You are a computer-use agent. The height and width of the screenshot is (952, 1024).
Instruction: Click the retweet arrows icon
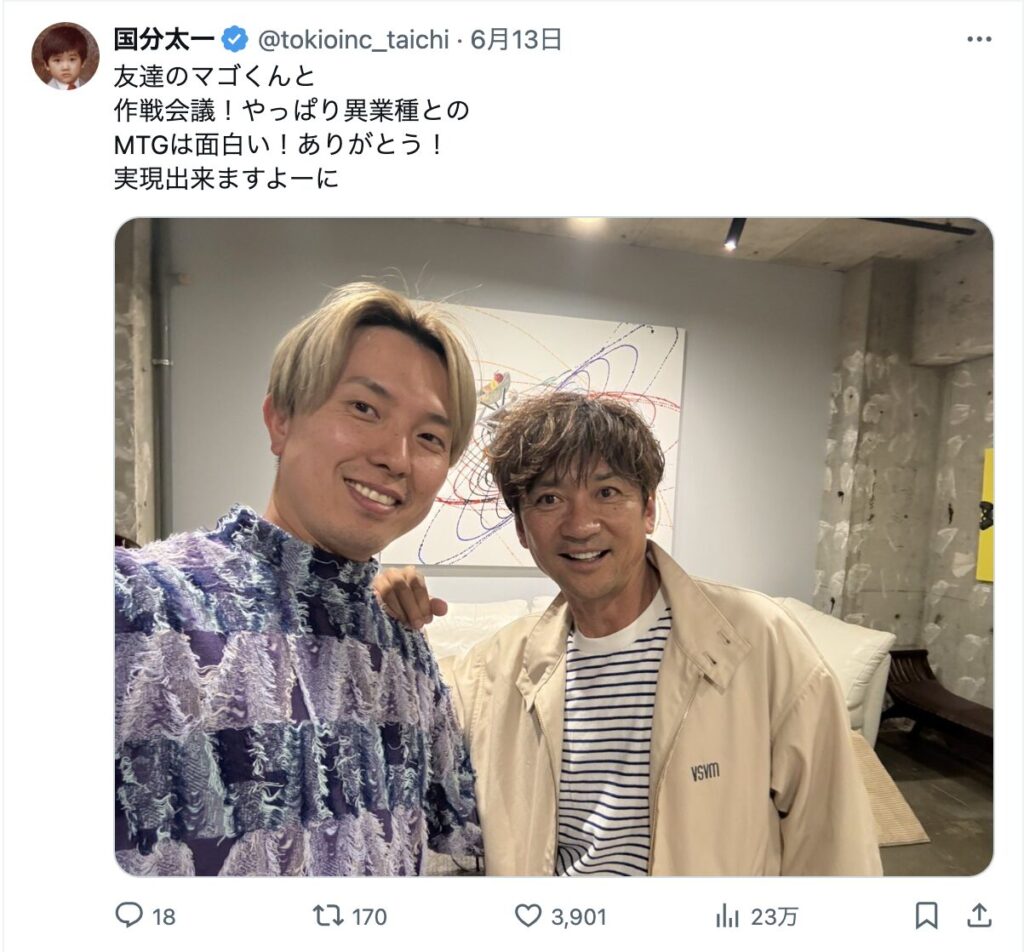(328, 915)
